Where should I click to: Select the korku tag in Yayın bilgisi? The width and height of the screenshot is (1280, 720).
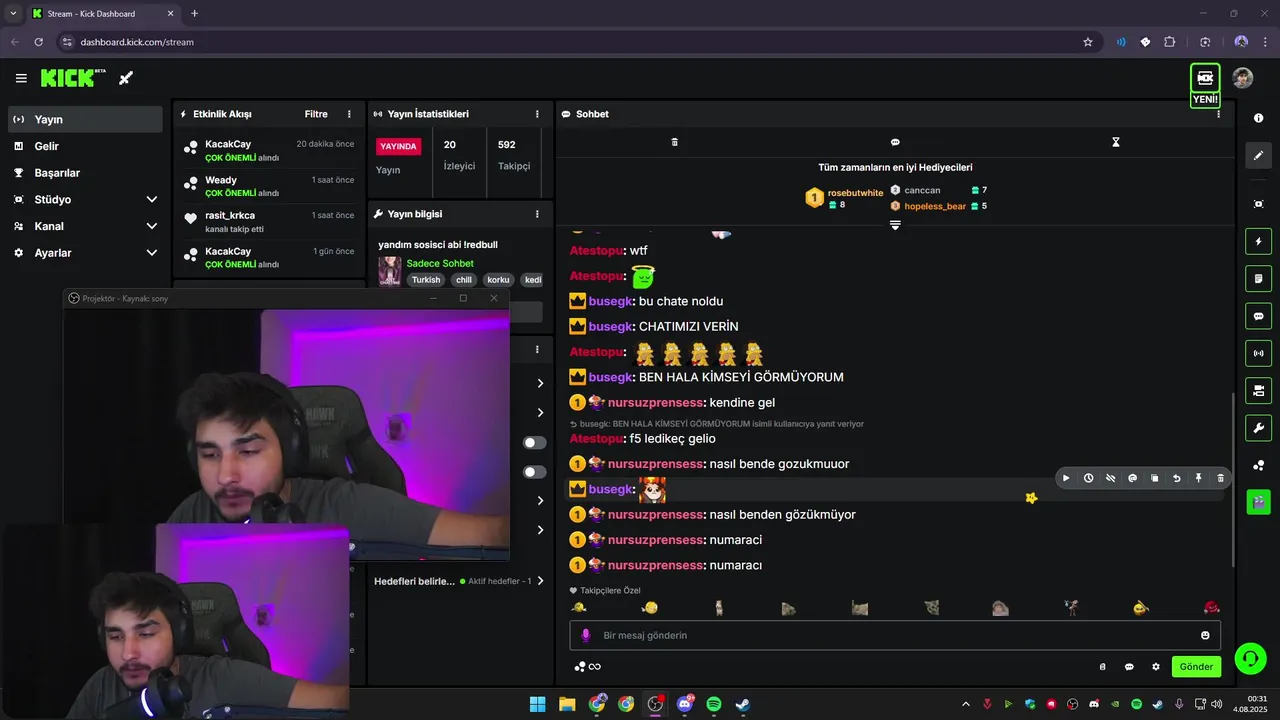(498, 280)
